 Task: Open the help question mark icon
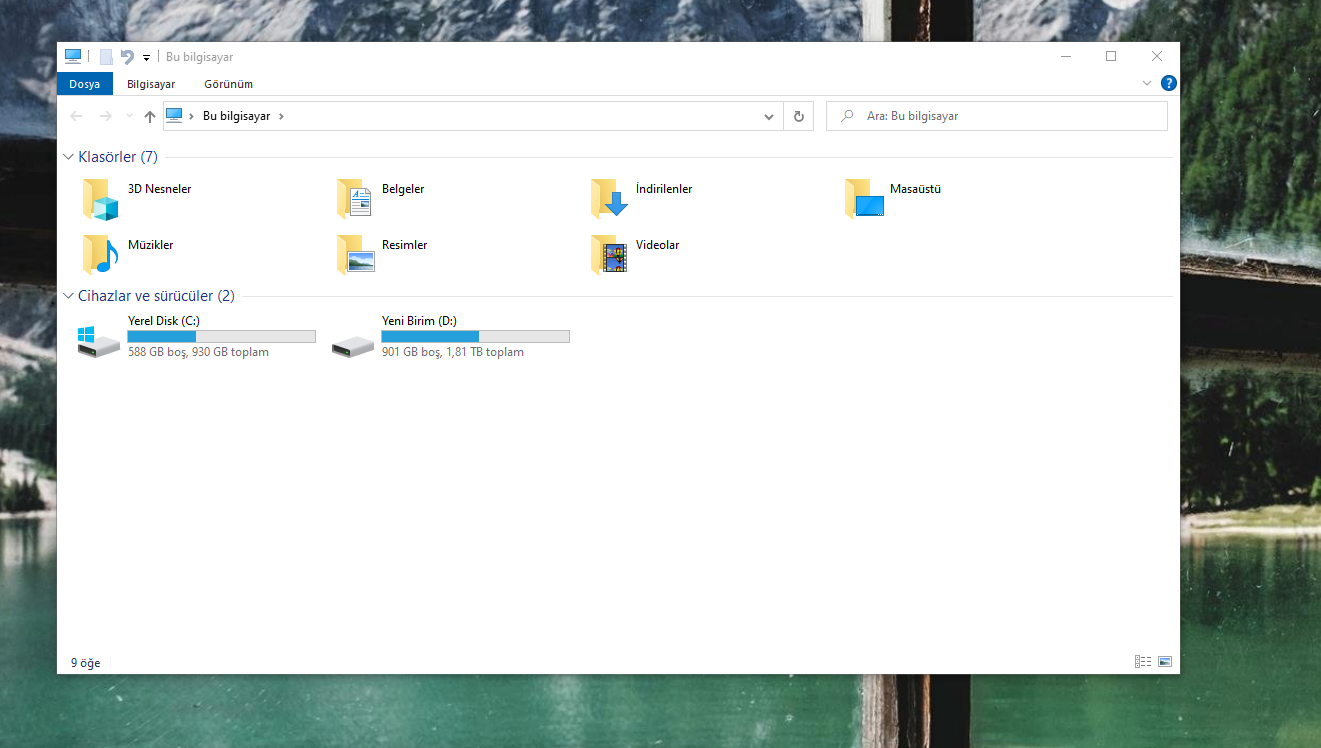coord(1168,84)
